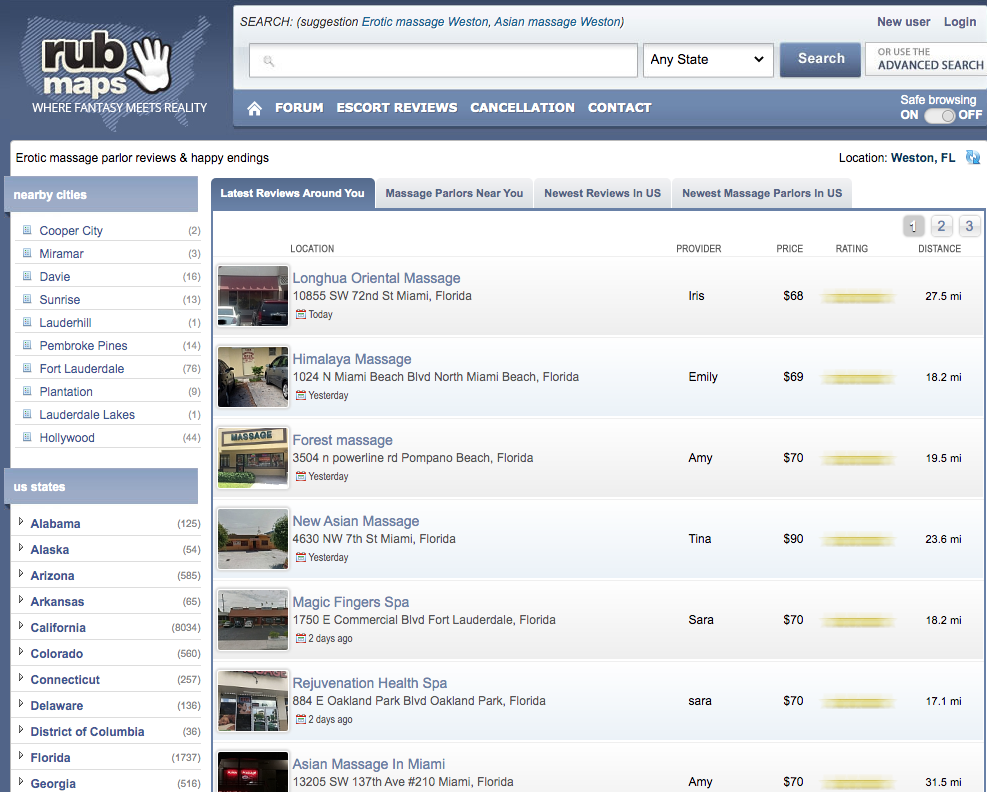Expand the Georgia state arrow
This screenshot has height=792, width=987.
(x=21, y=782)
